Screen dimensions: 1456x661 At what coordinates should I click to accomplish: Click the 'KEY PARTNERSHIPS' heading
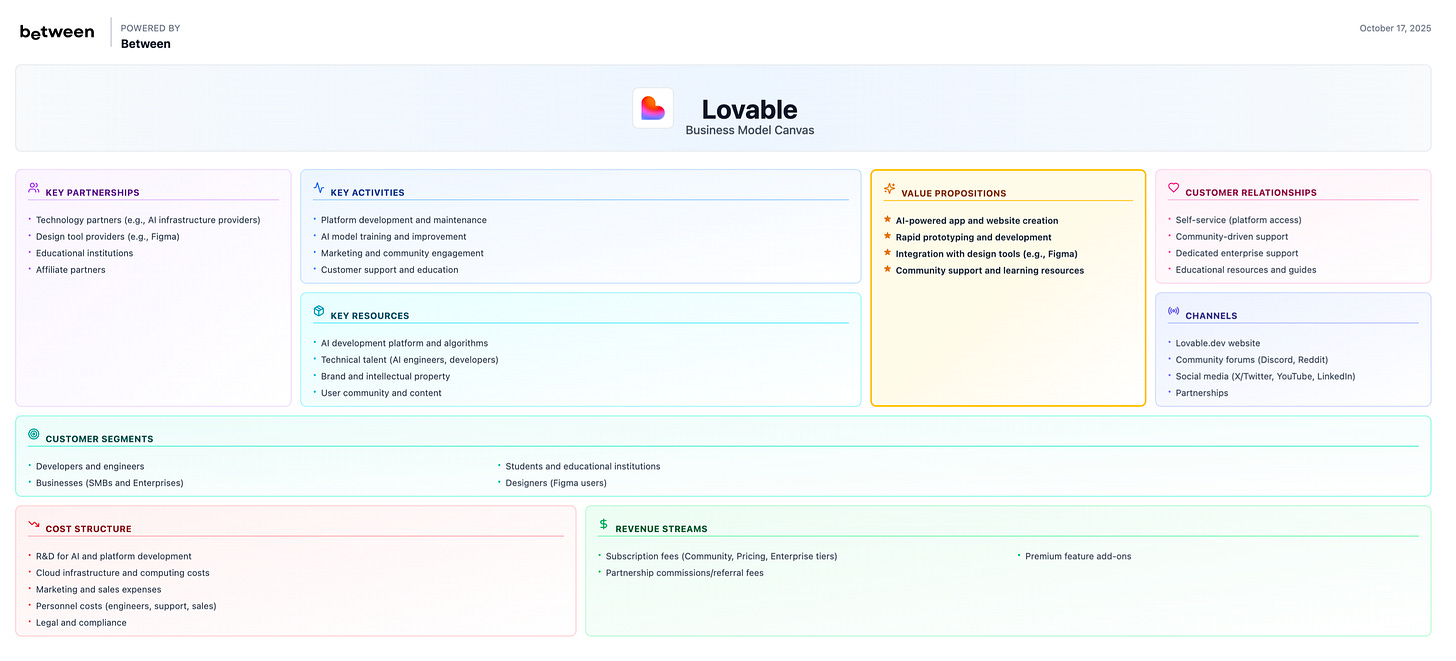93,193
